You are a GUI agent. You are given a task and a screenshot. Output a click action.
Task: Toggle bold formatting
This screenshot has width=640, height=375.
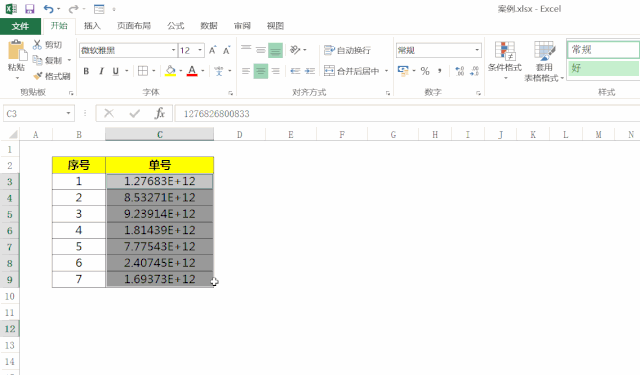[x=86, y=71]
